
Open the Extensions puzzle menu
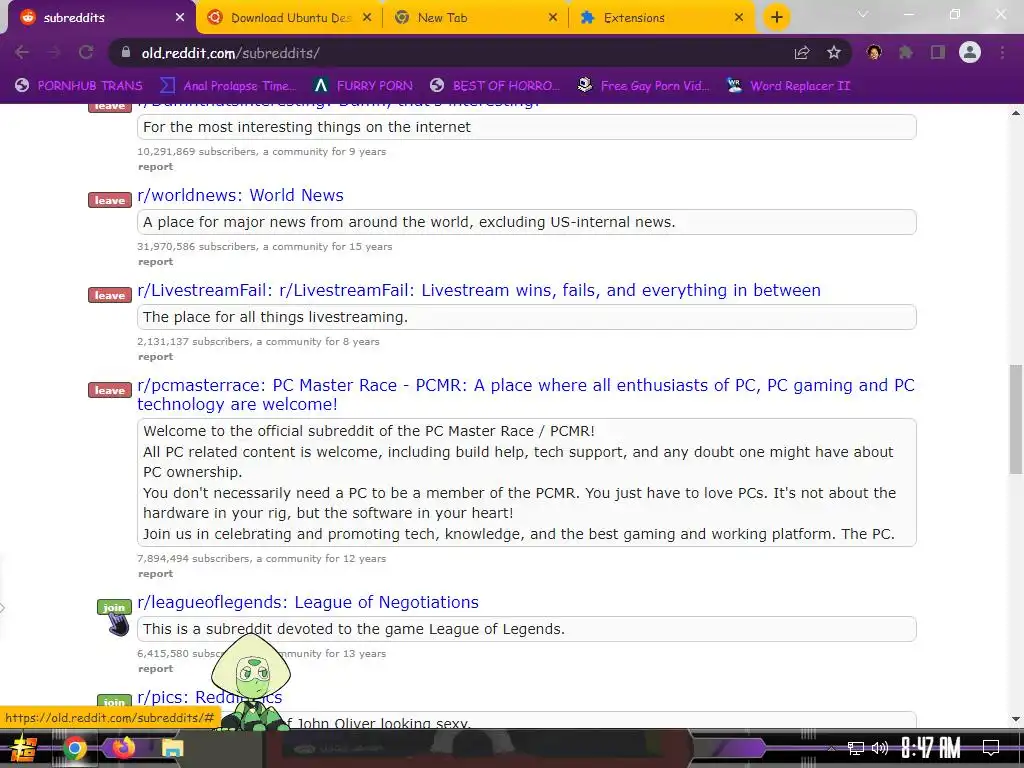906,52
